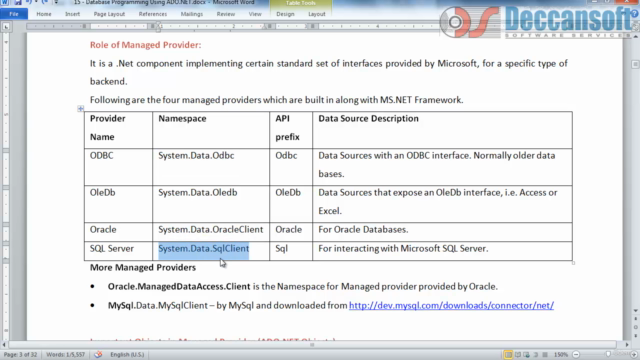This screenshot has height=360, width=640.
Task: Click the Next Page button below the scrollbar
Action: 636,335
